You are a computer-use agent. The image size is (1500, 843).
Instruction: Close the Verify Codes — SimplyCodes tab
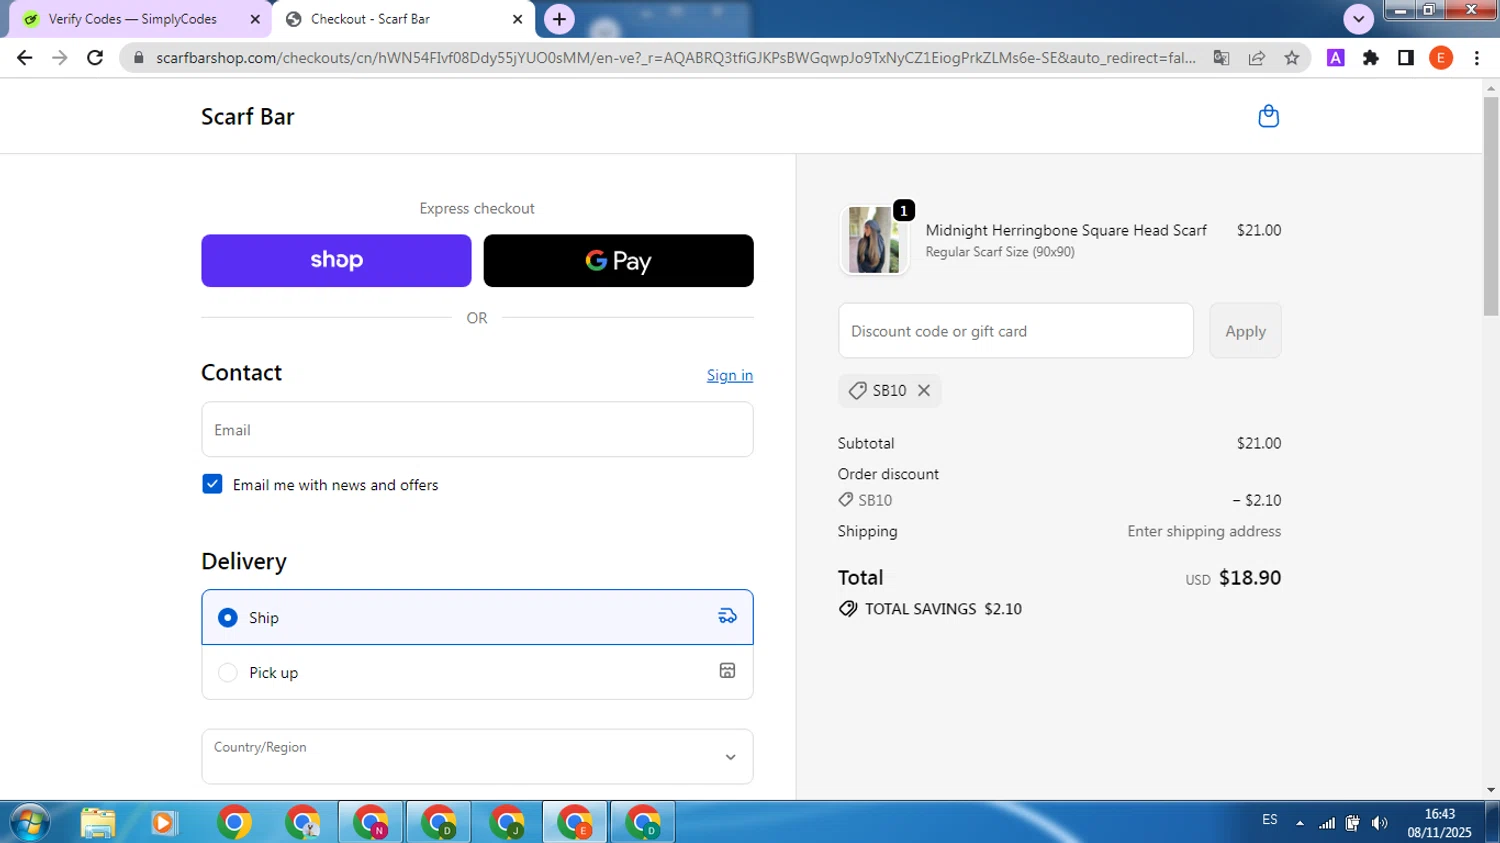pos(255,19)
